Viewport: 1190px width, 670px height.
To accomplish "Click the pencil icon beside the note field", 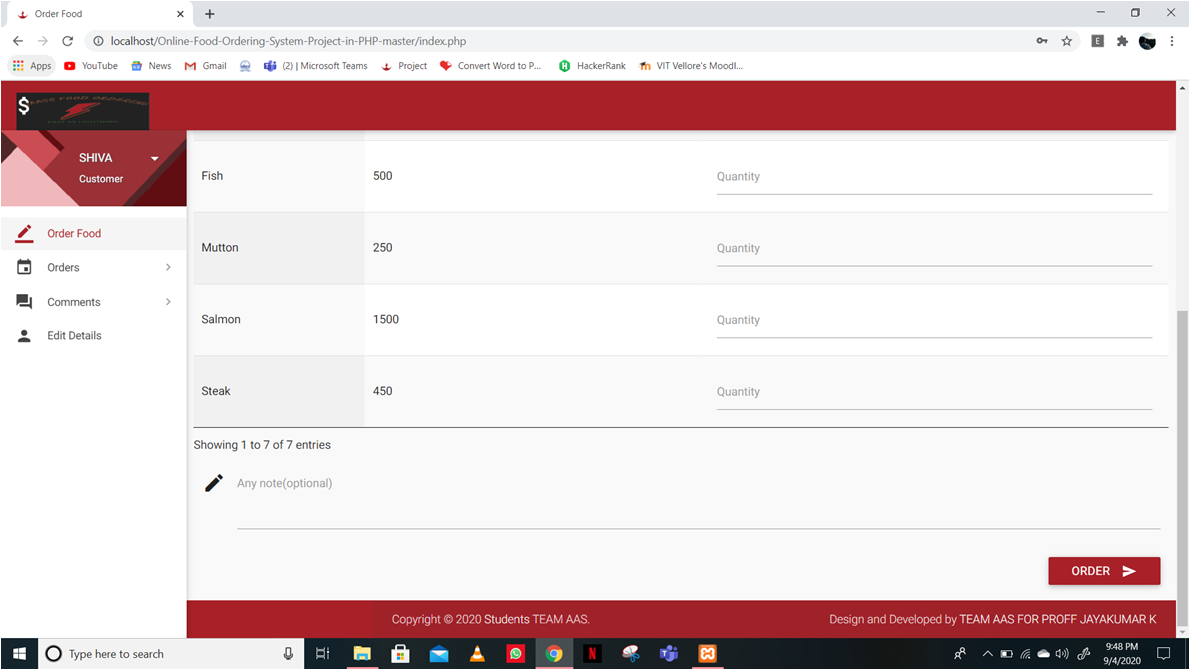I will click(213, 482).
